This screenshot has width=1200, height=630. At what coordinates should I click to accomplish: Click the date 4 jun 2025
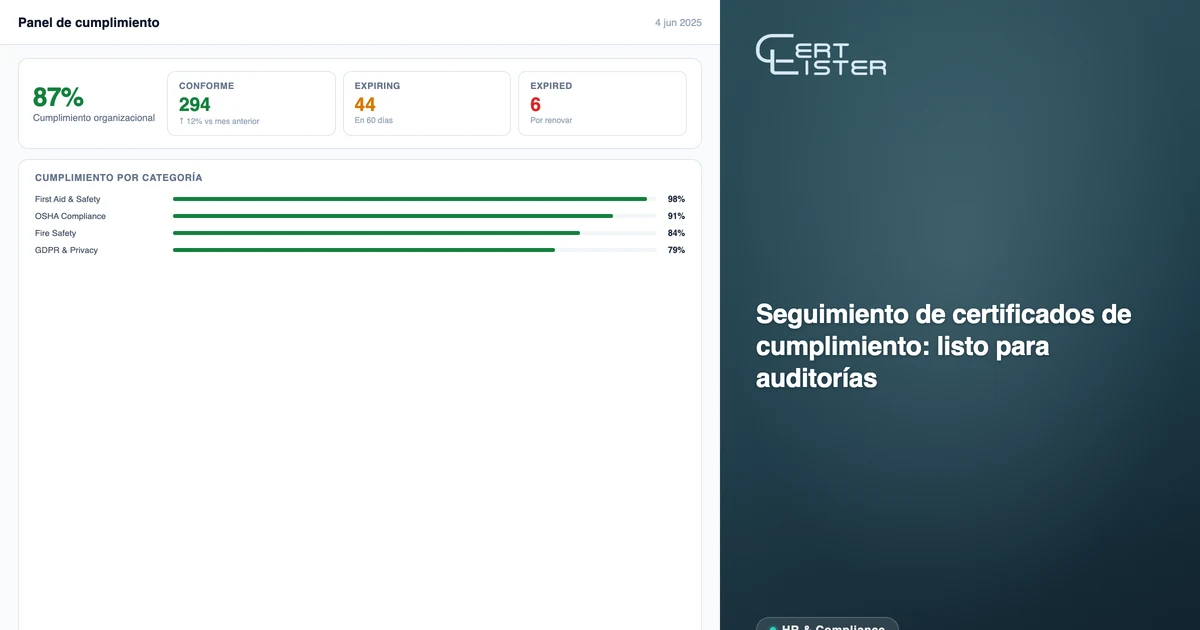point(678,22)
